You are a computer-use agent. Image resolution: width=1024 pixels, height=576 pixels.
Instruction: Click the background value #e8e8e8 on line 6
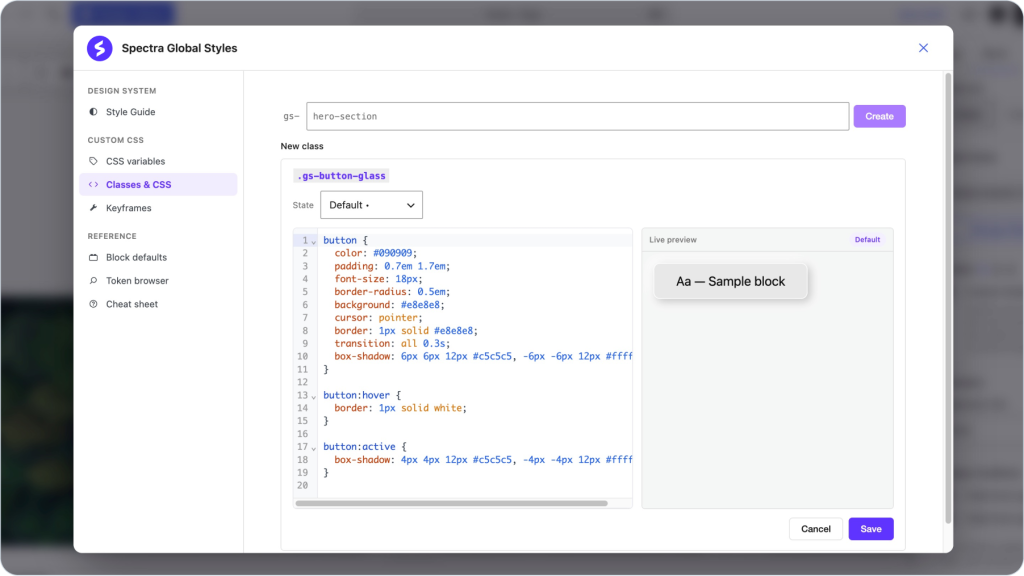click(x=420, y=305)
